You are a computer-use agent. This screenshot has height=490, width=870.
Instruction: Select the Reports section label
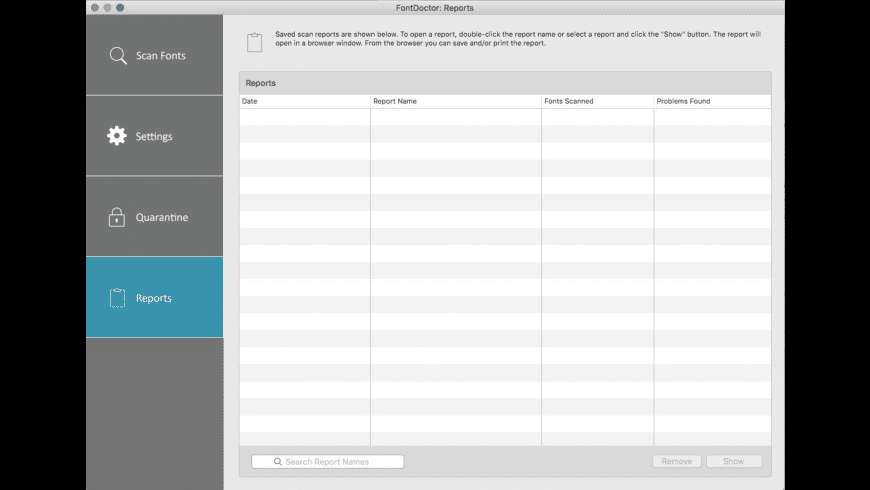coord(154,298)
